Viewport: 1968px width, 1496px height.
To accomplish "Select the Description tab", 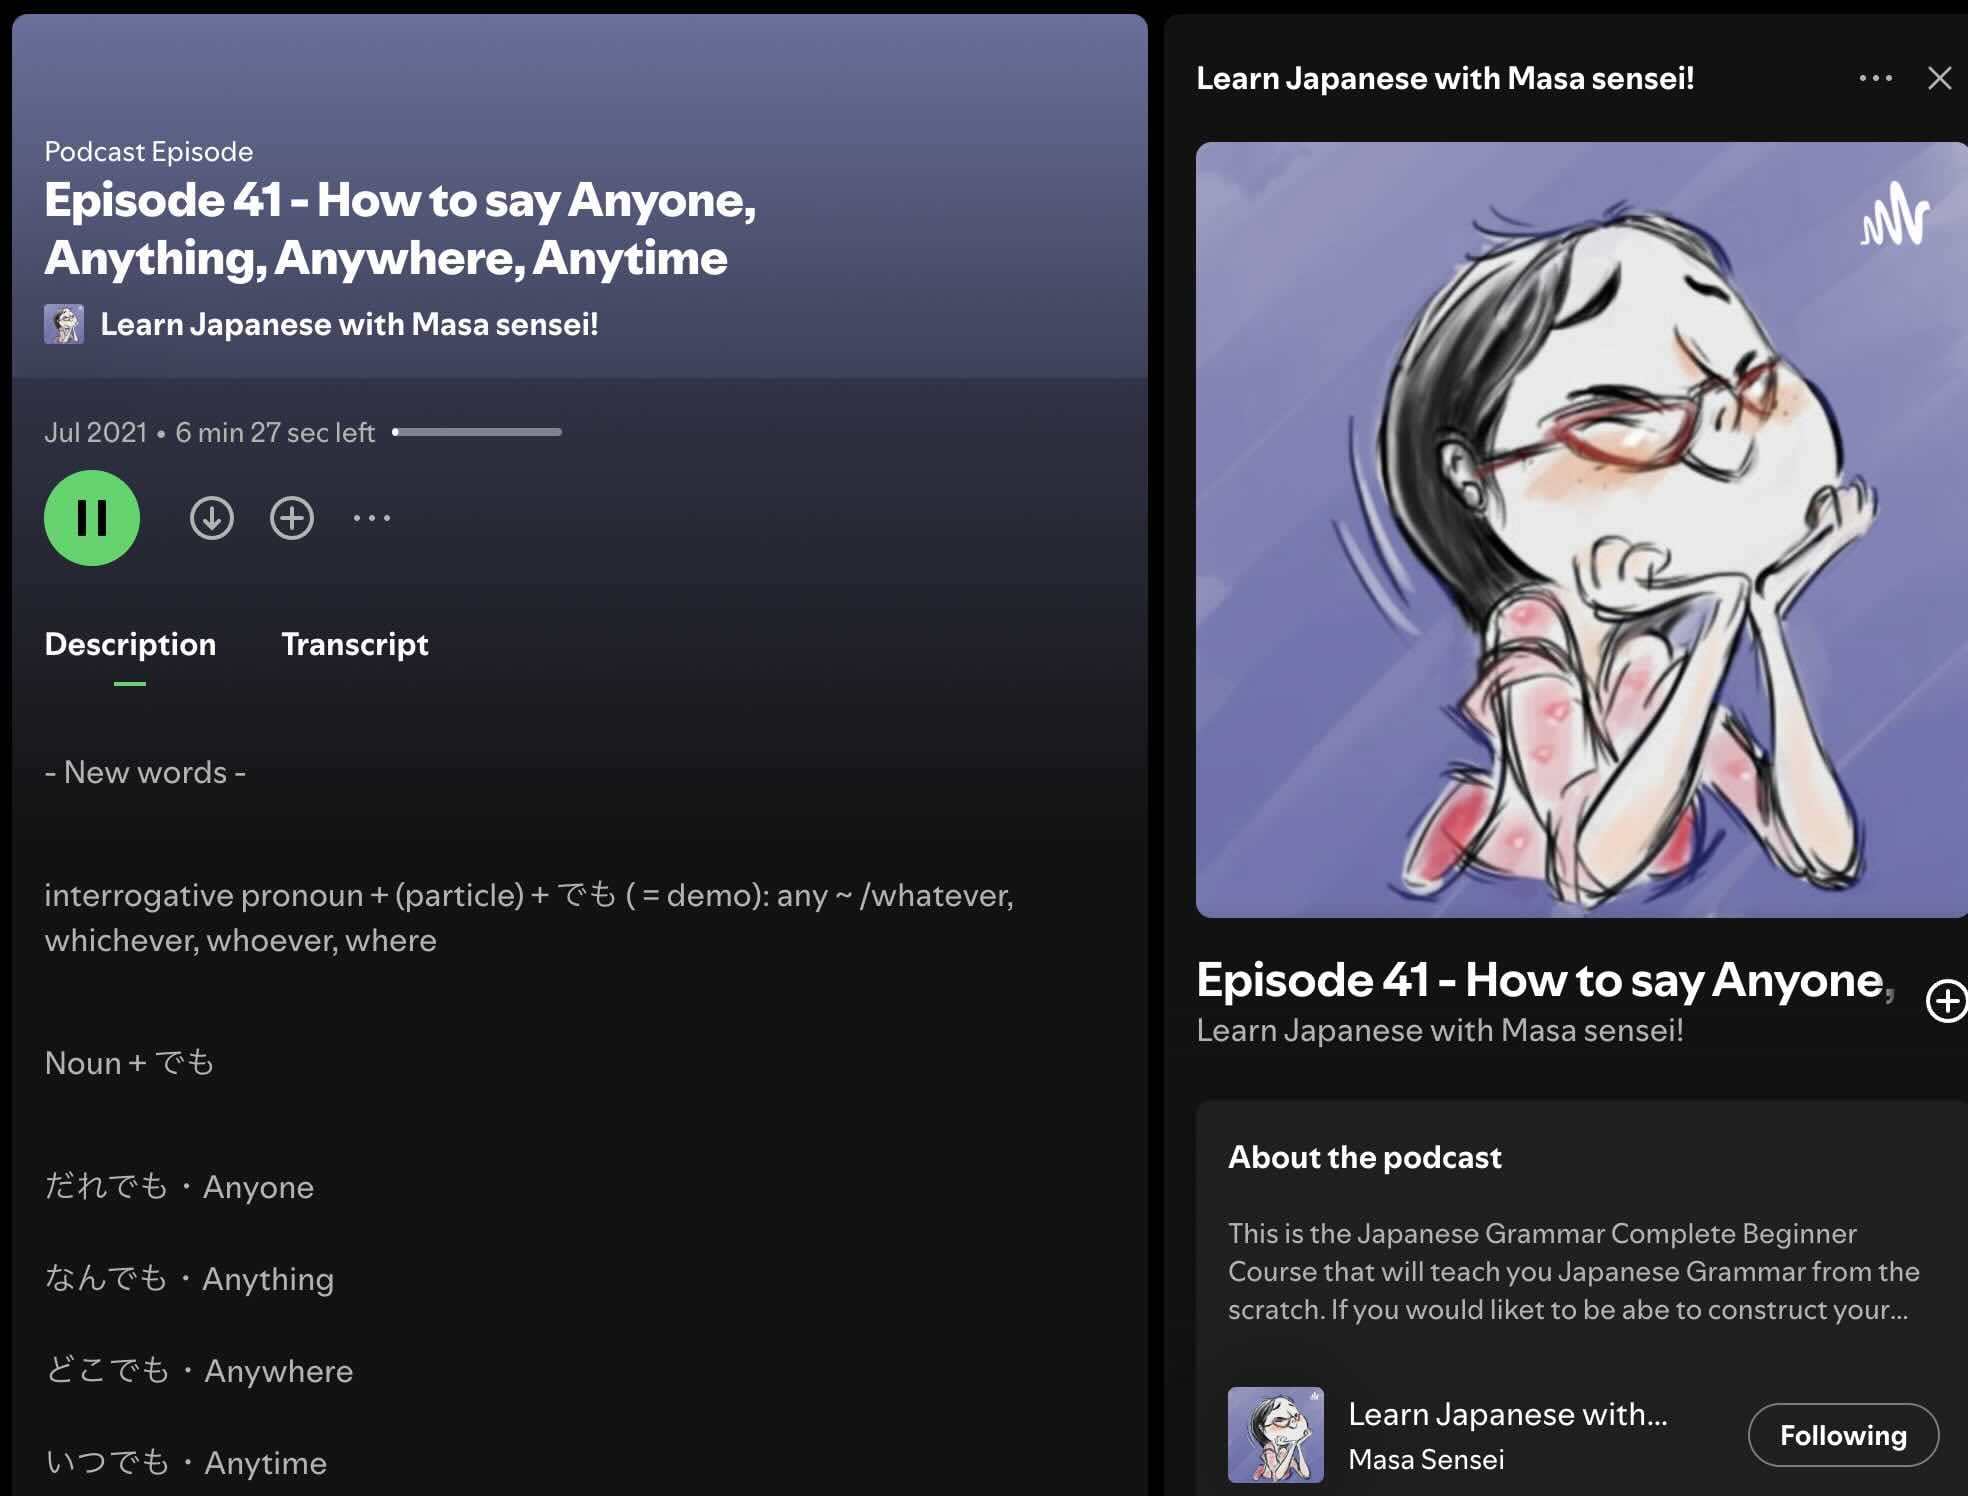I will coord(130,644).
